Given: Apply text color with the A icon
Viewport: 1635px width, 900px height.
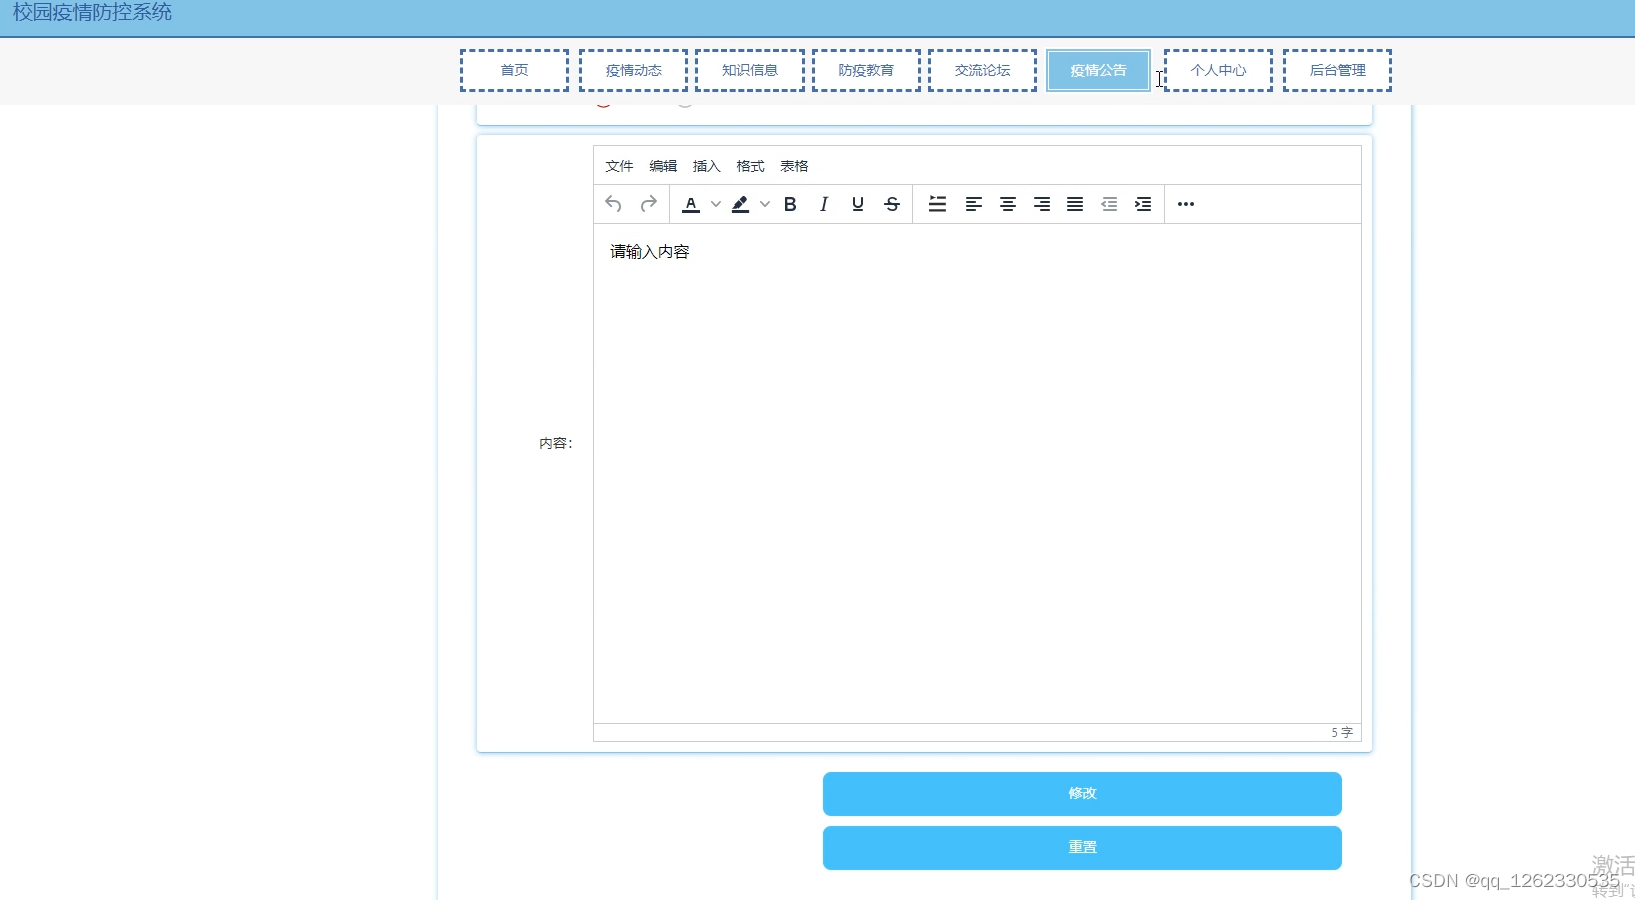Looking at the screenshot, I should pyautogui.click(x=691, y=204).
